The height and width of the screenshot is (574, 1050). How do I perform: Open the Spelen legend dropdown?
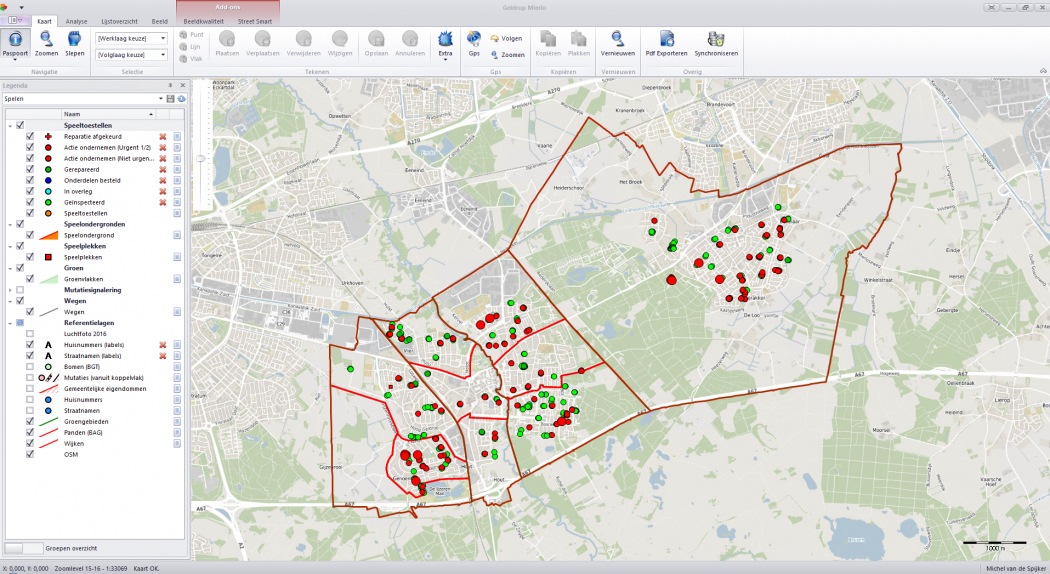tap(160, 99)
